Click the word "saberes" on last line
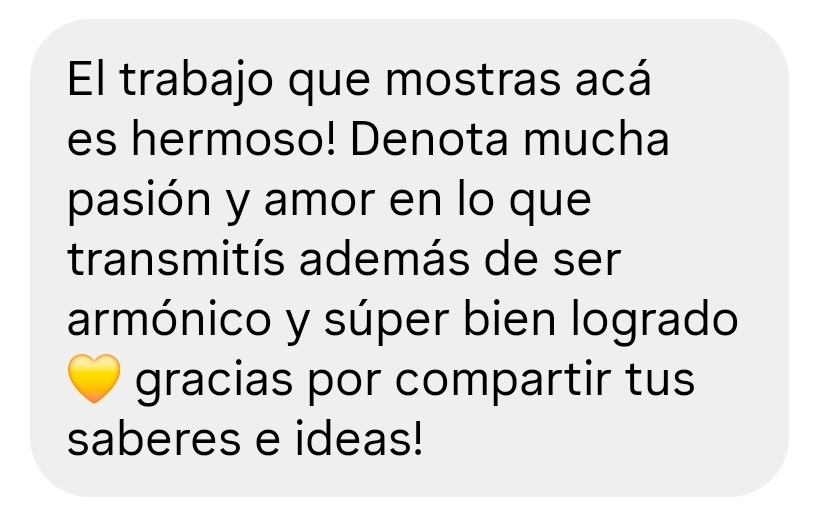Image resolution: width=821 pixels, height=516 pixels. coord(154,438)
